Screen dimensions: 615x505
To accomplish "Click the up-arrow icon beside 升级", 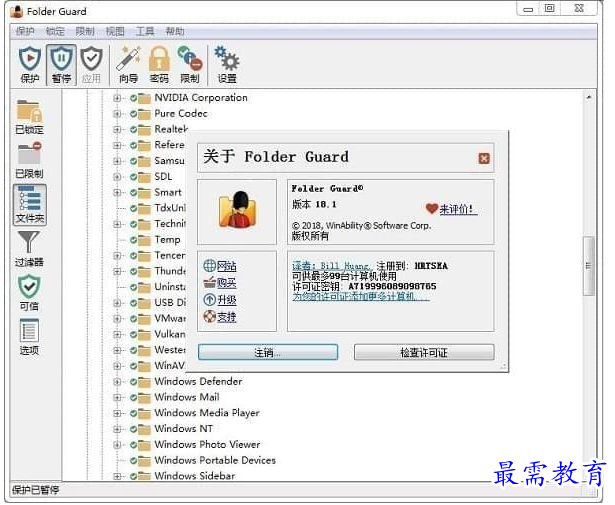I will coord(209,300).
